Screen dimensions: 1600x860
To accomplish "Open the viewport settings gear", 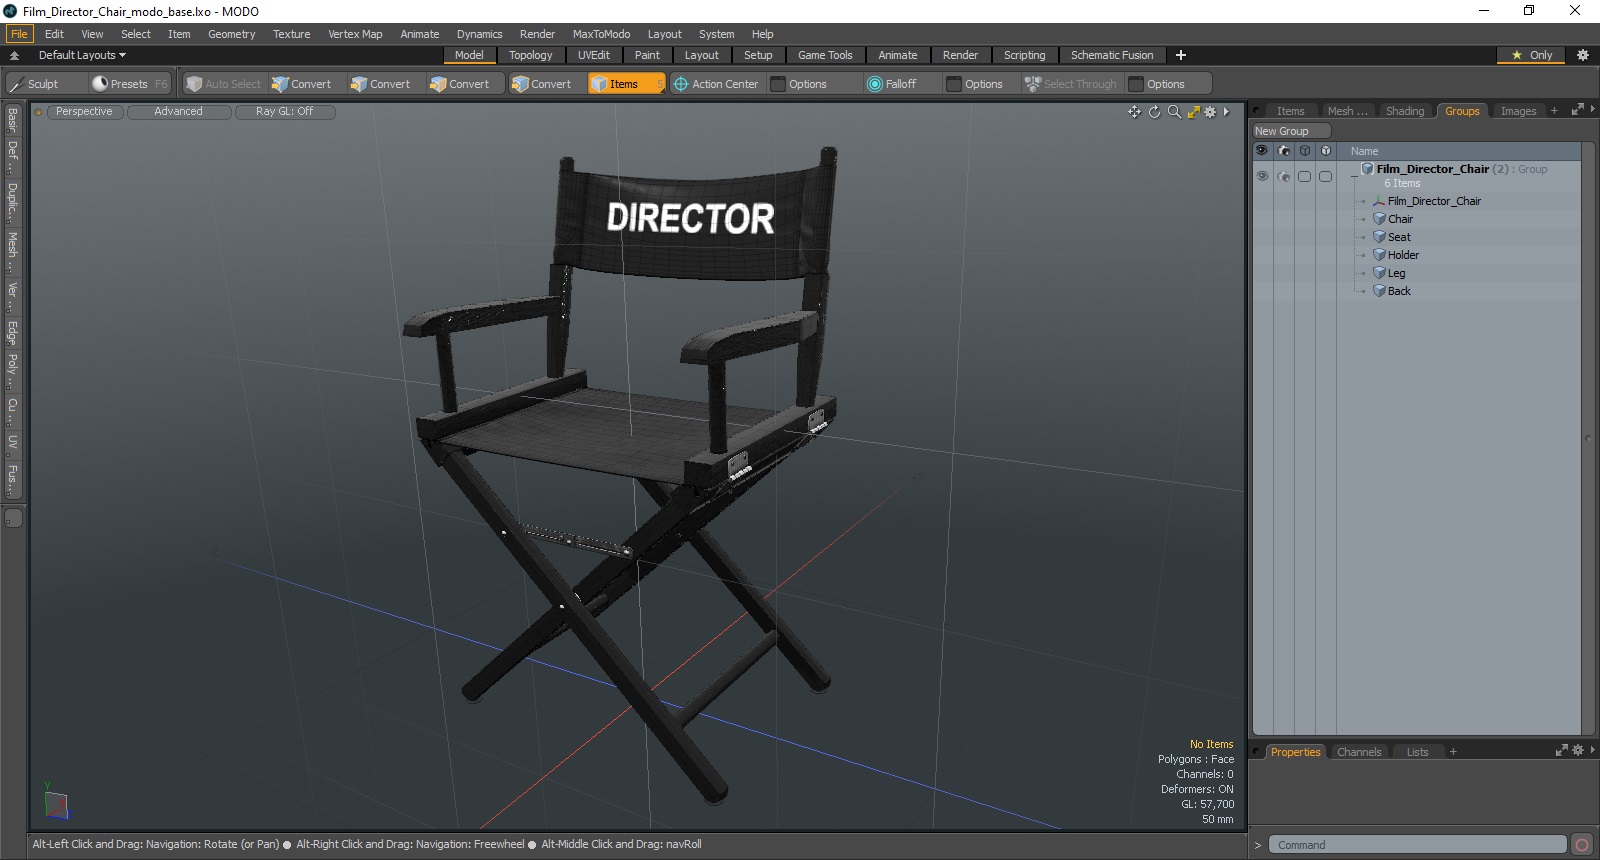I will tap(1210, 112).
